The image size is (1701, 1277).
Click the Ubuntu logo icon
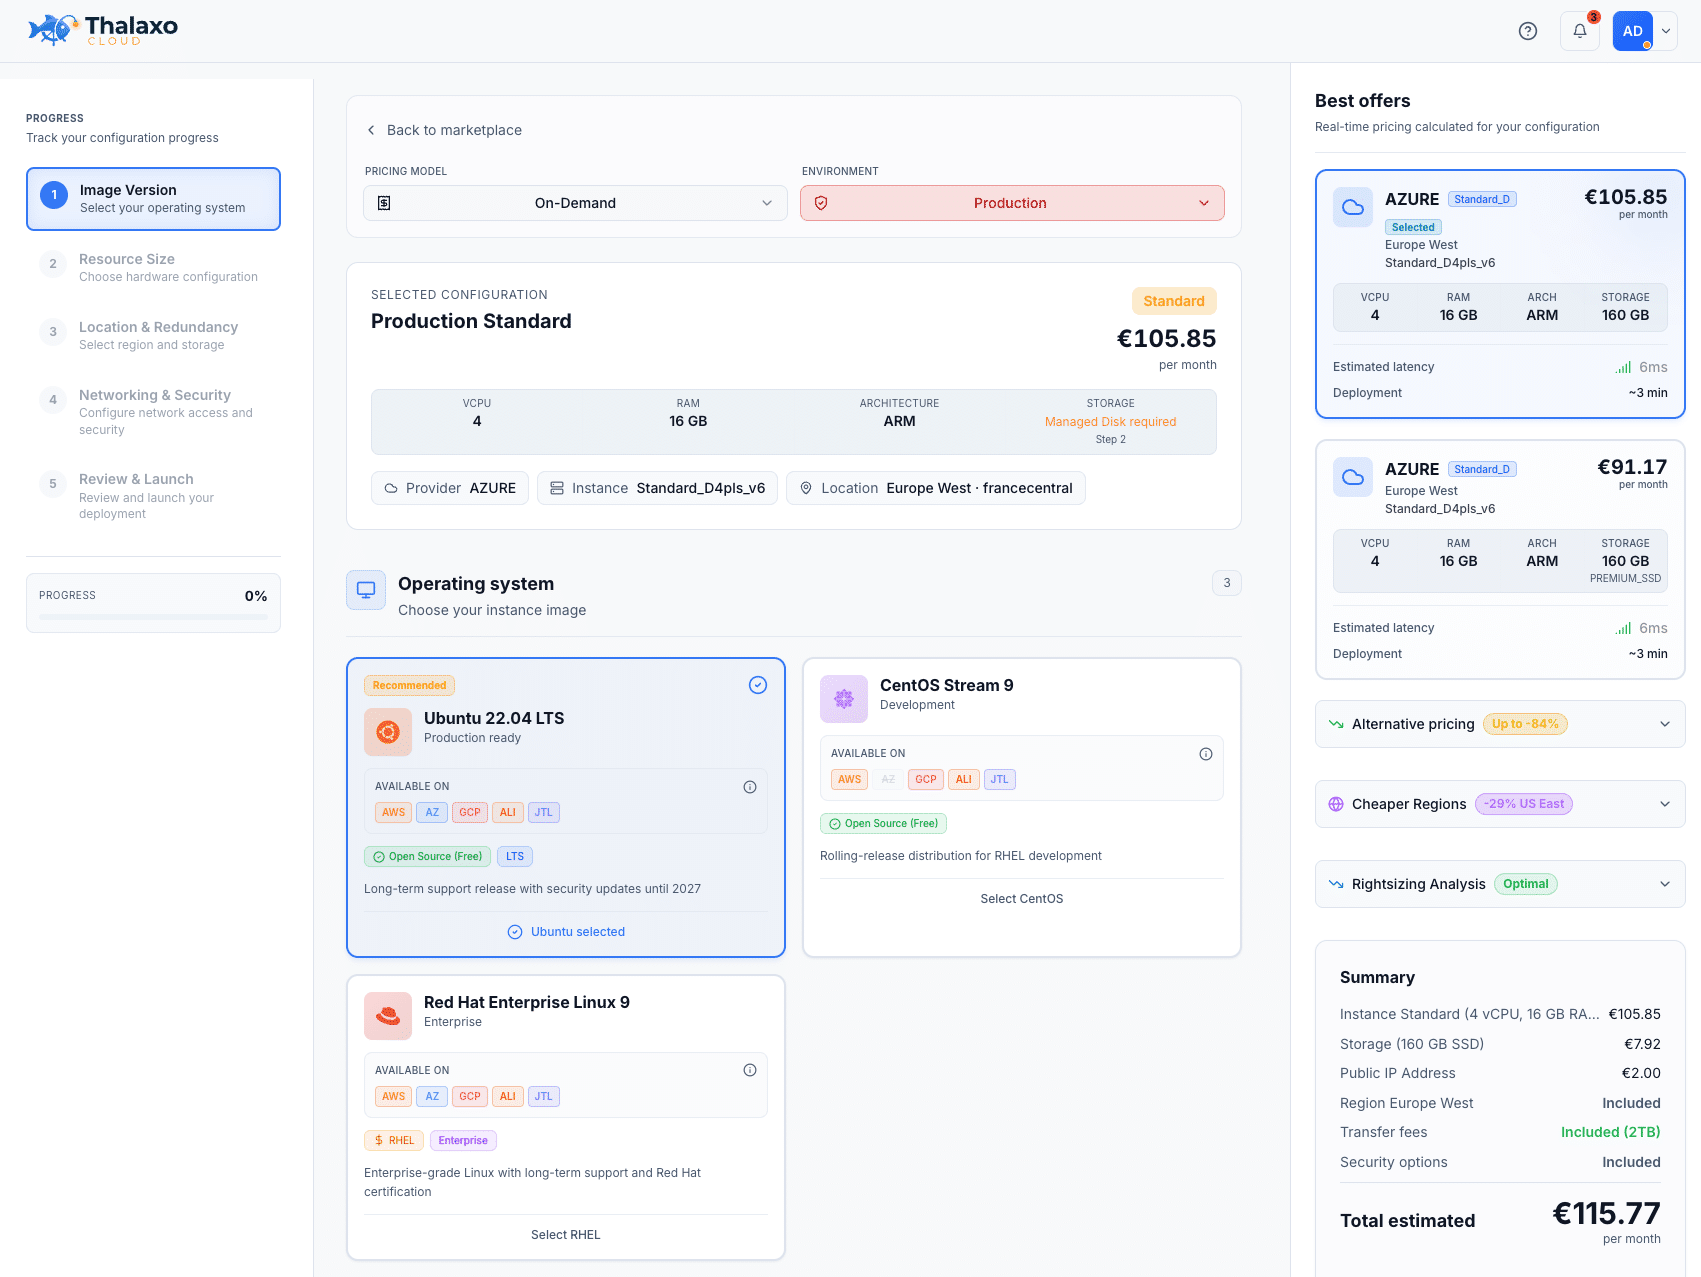coord(388,732)
